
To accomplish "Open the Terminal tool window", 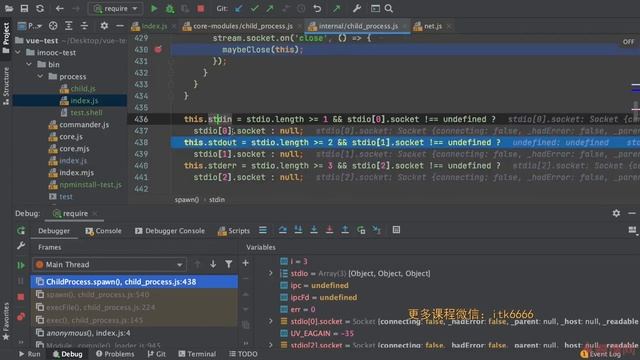I will pos(197,354).
